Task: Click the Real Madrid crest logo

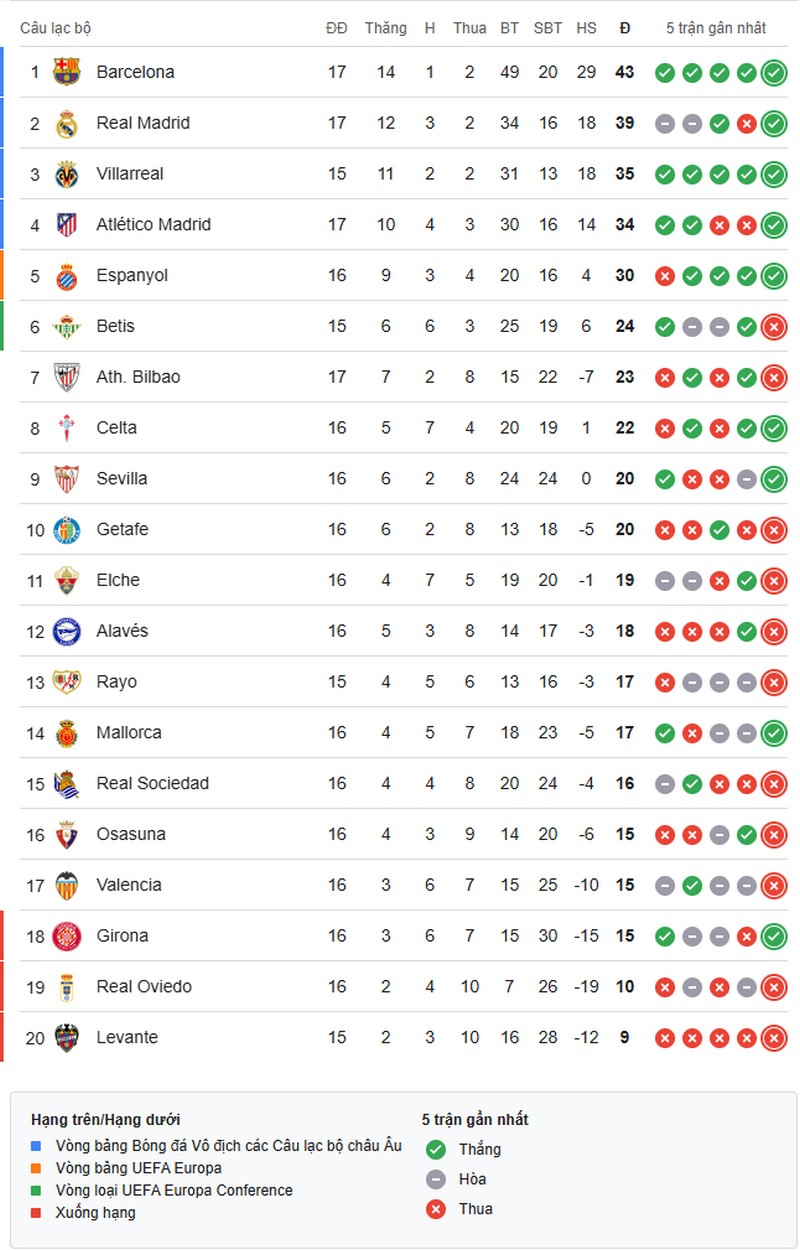Action: click(66, 123)
